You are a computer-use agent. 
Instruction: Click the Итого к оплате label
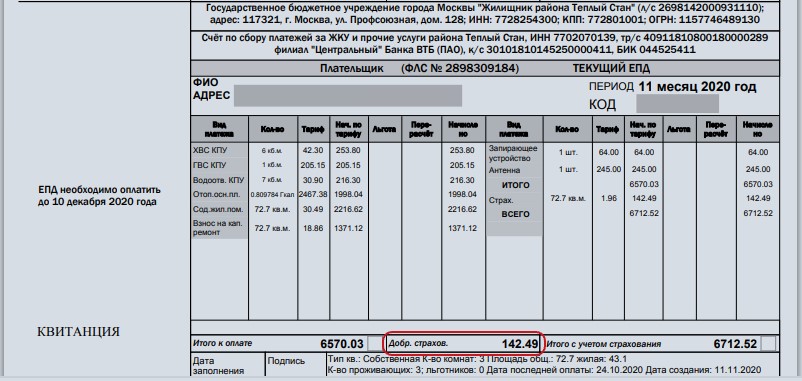(x=222, y=344)
